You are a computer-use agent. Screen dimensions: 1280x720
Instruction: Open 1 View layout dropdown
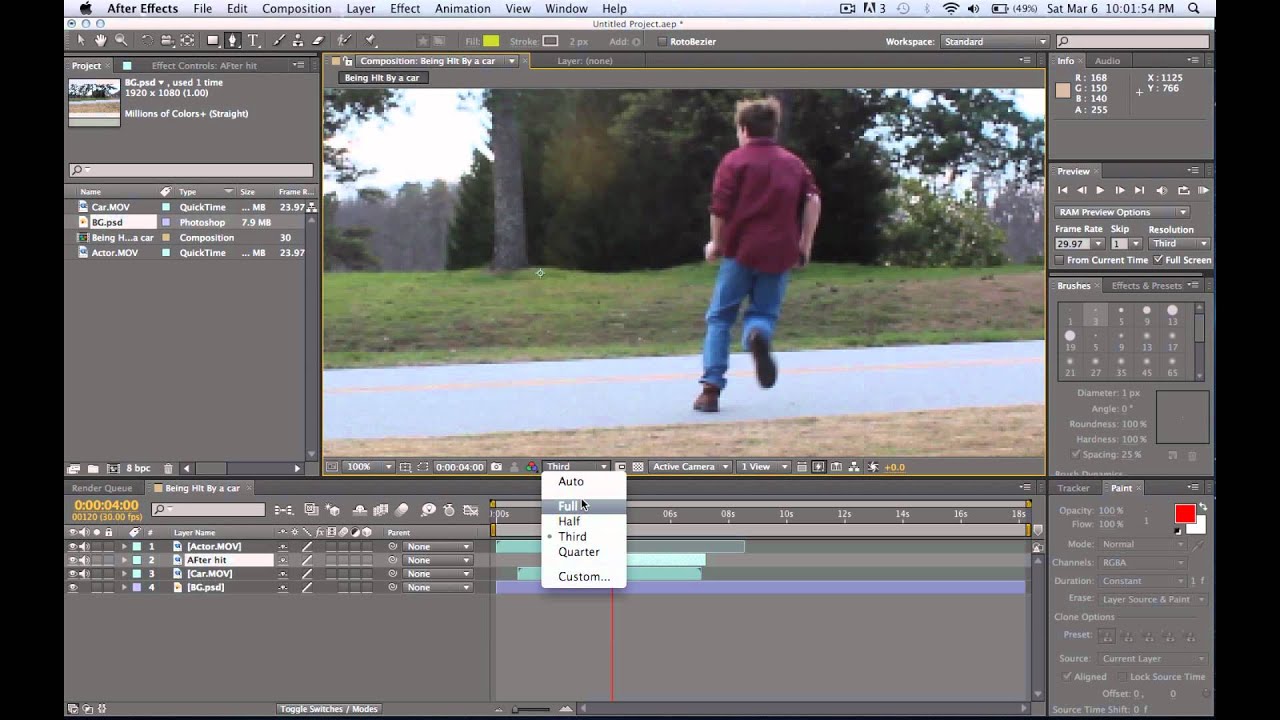click(763, 467)
